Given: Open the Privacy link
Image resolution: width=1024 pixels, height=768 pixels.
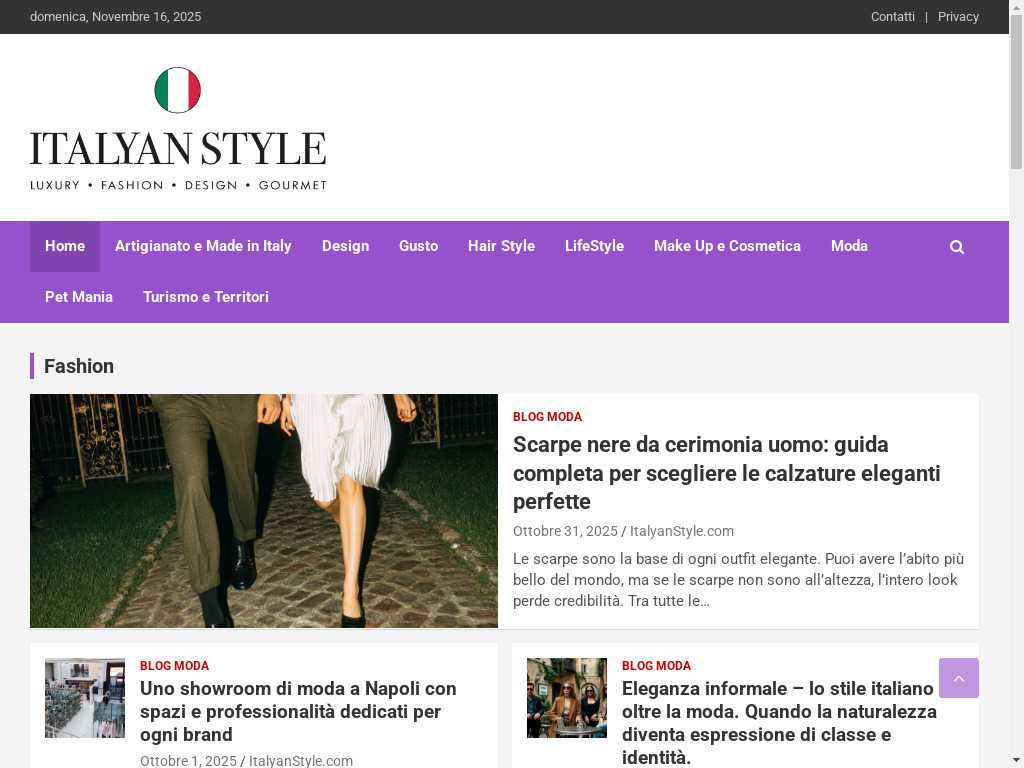Looking at the screenshot, I should tap(958, 17).
